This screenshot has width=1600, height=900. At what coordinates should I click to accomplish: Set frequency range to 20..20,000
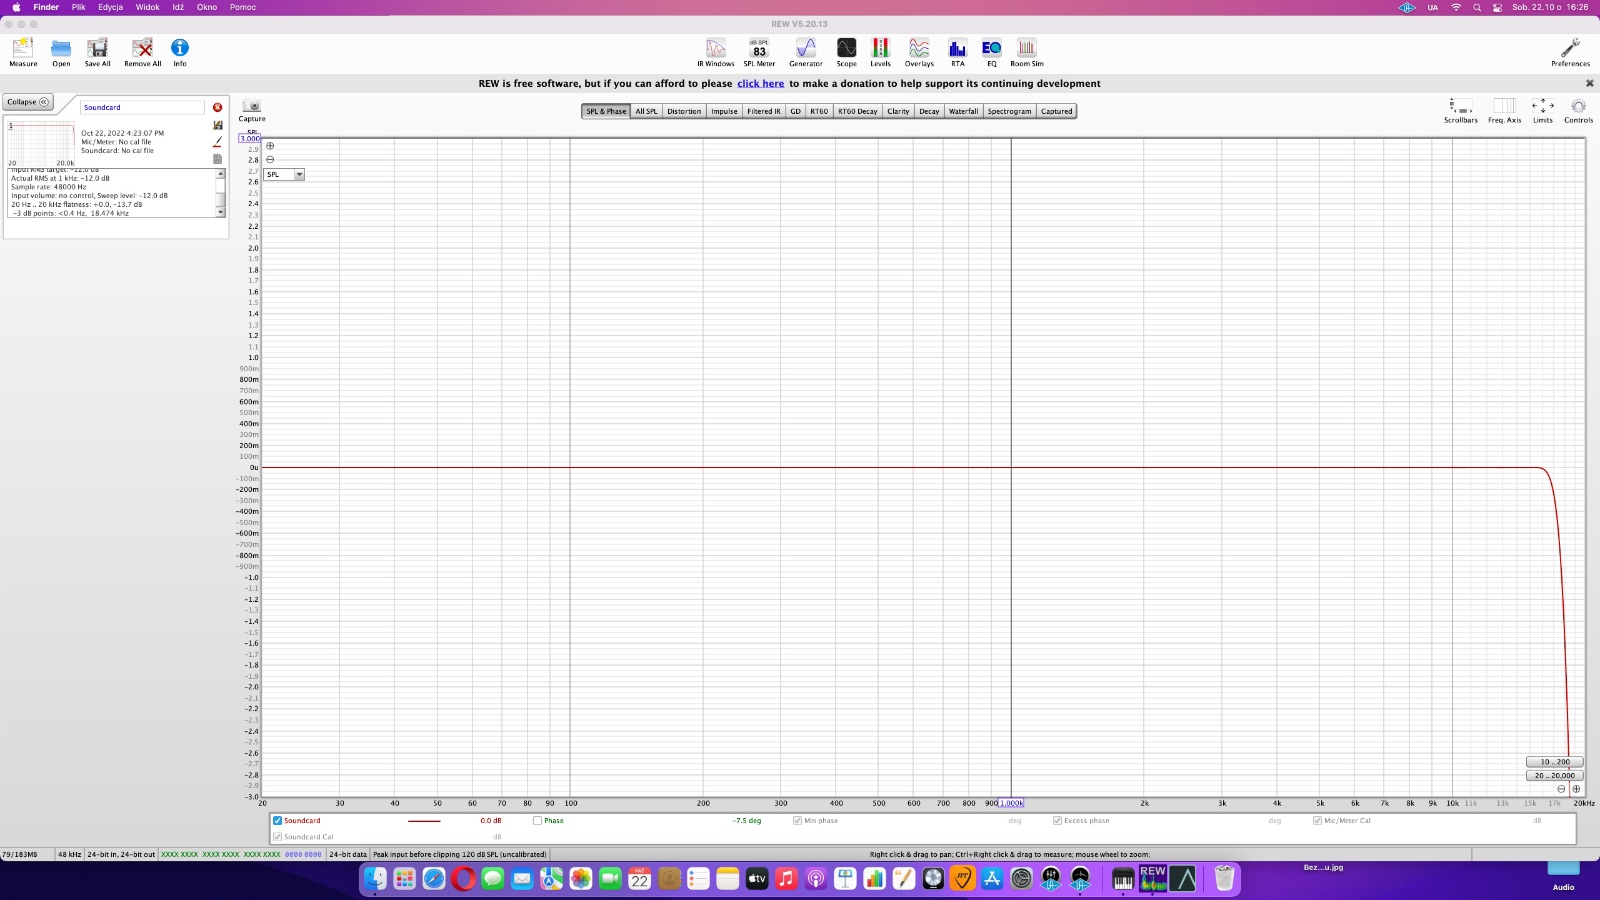(x=1554, y=775)
